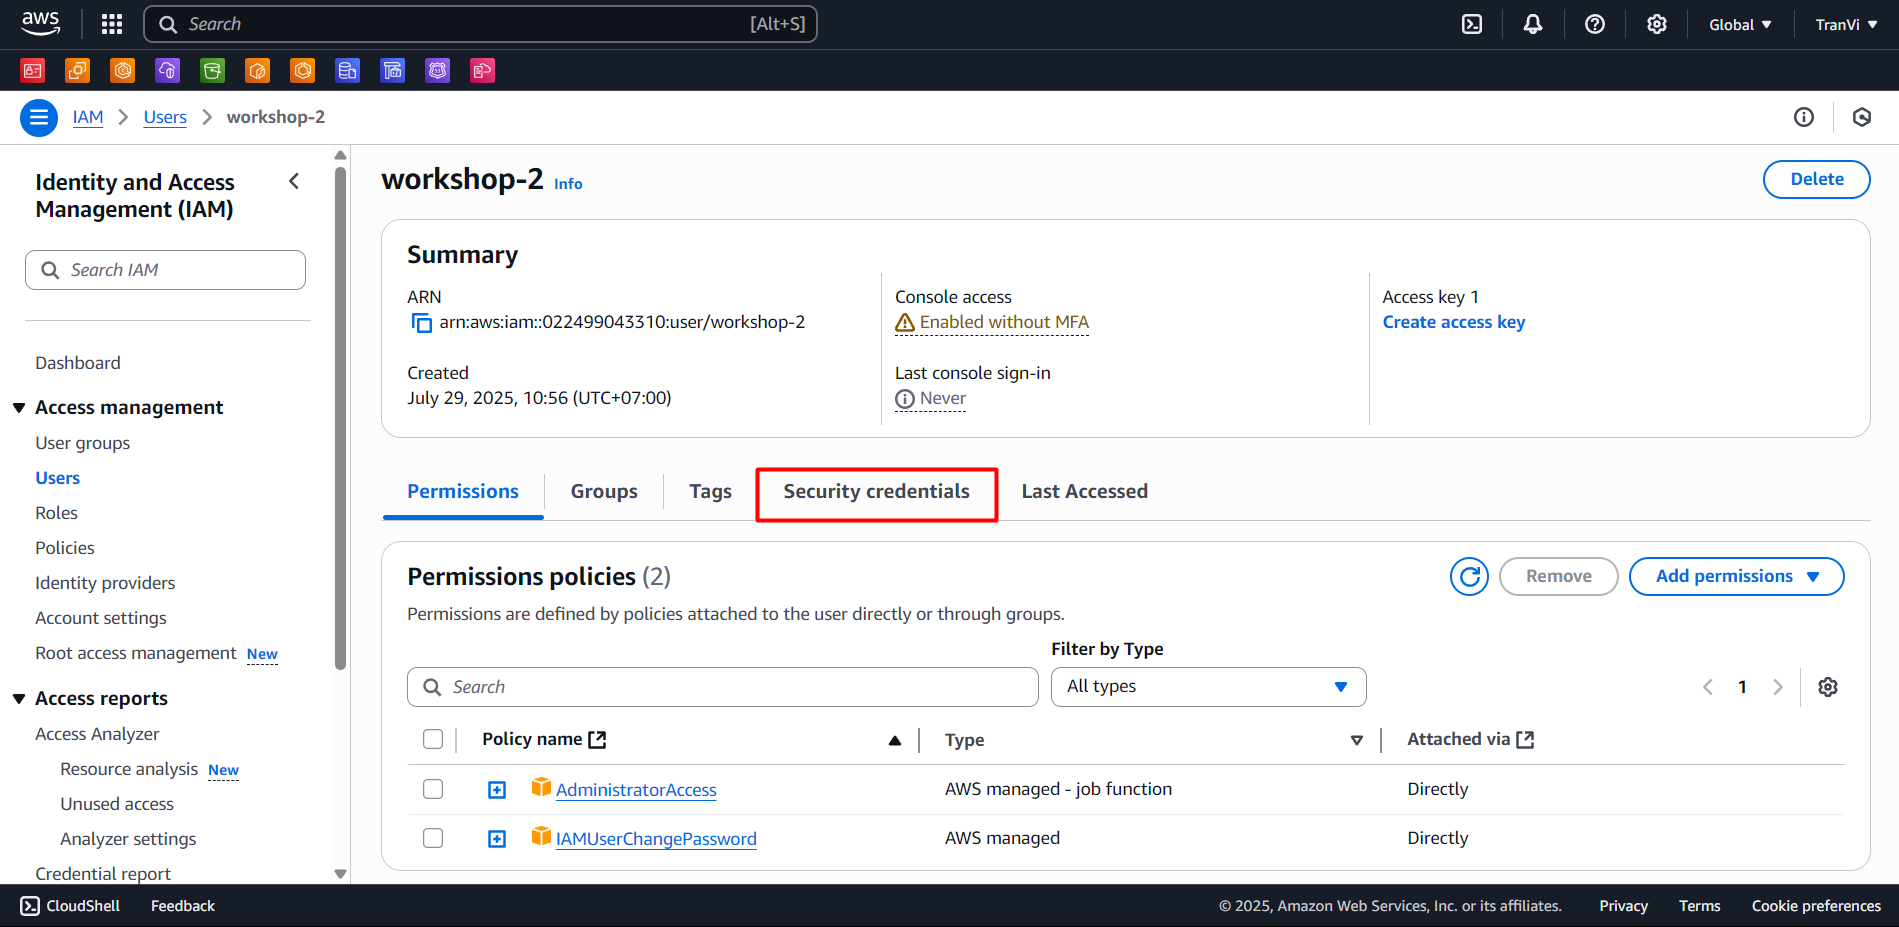Click the policy search input field

point(722,687)
